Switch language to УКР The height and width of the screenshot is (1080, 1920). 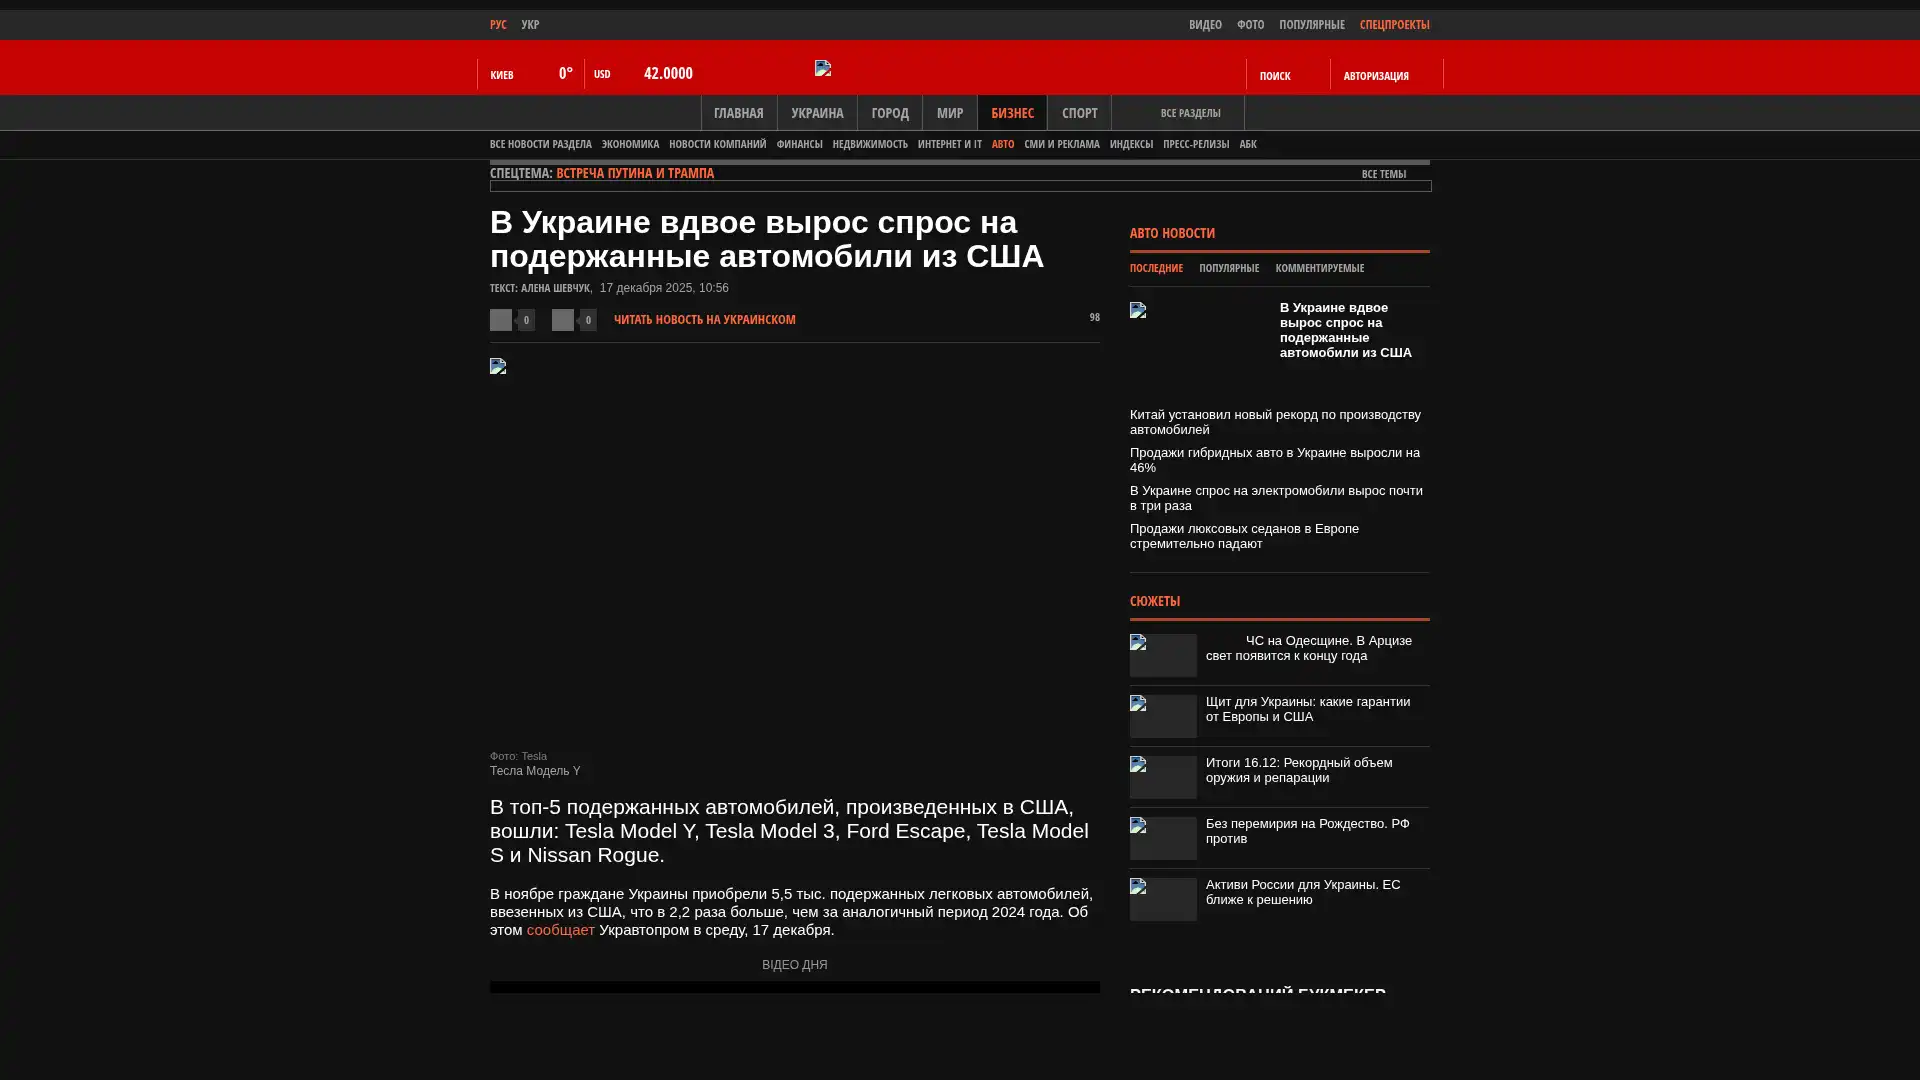click(x=530, y=25)
